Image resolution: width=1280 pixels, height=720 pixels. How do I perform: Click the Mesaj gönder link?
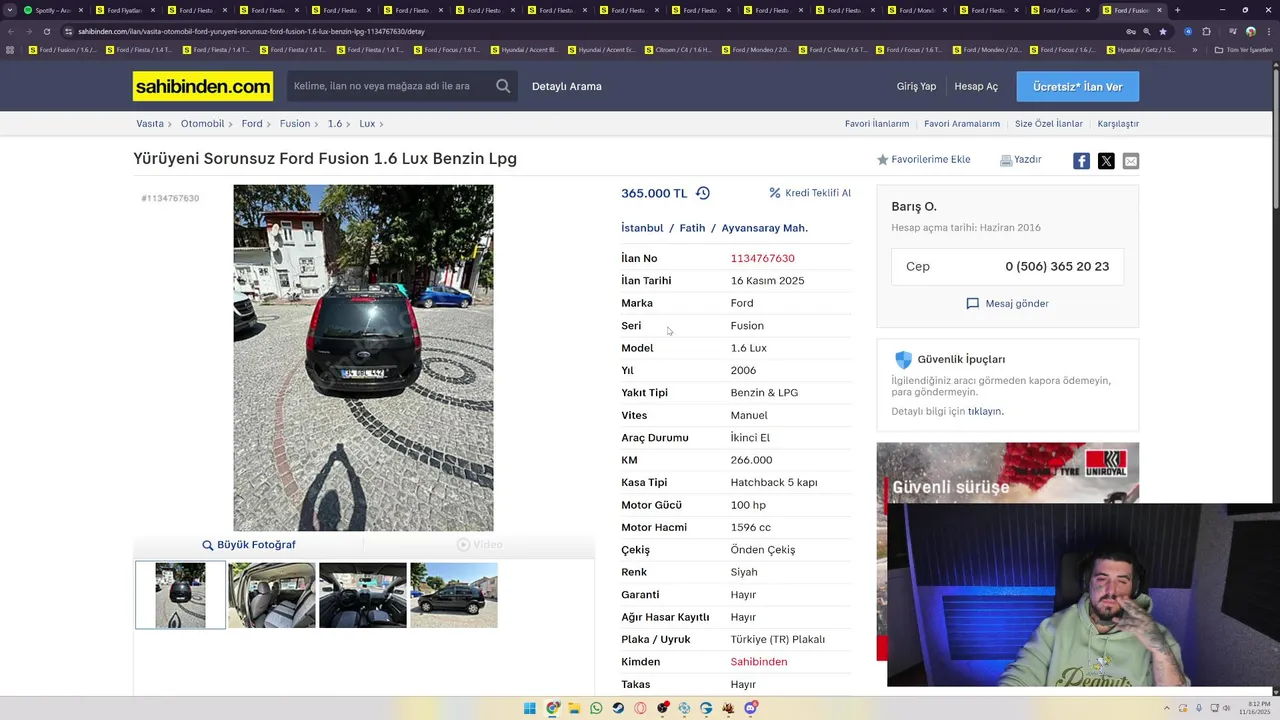point(1017,303)
